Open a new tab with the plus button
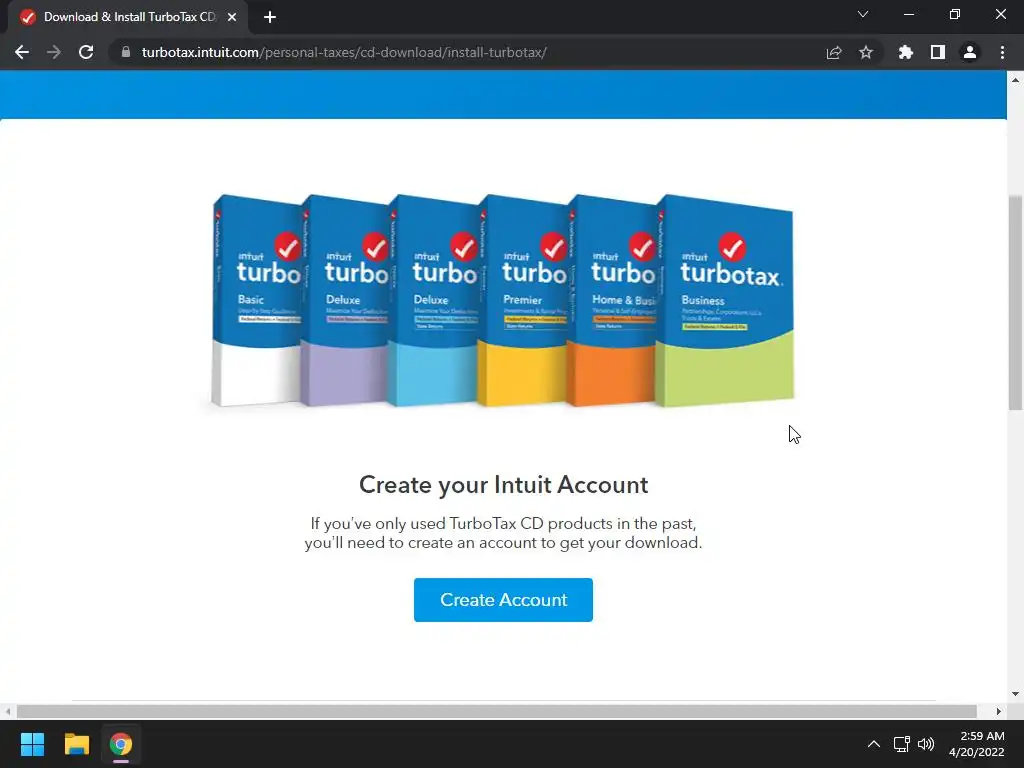Screen dimensions: 1024x768 (x=270, y=17)
